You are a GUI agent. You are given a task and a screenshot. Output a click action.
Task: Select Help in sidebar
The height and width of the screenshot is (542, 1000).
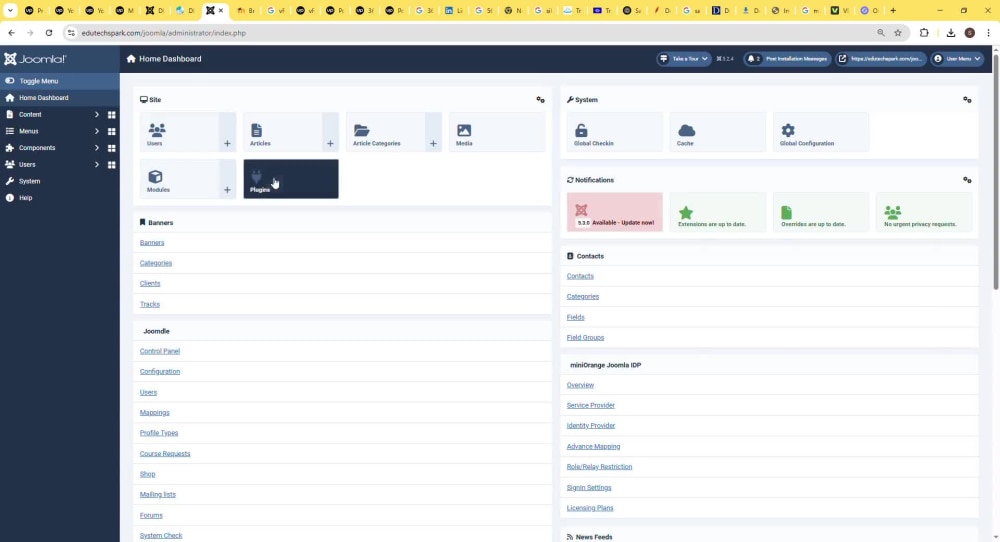(x=59, y=198)
